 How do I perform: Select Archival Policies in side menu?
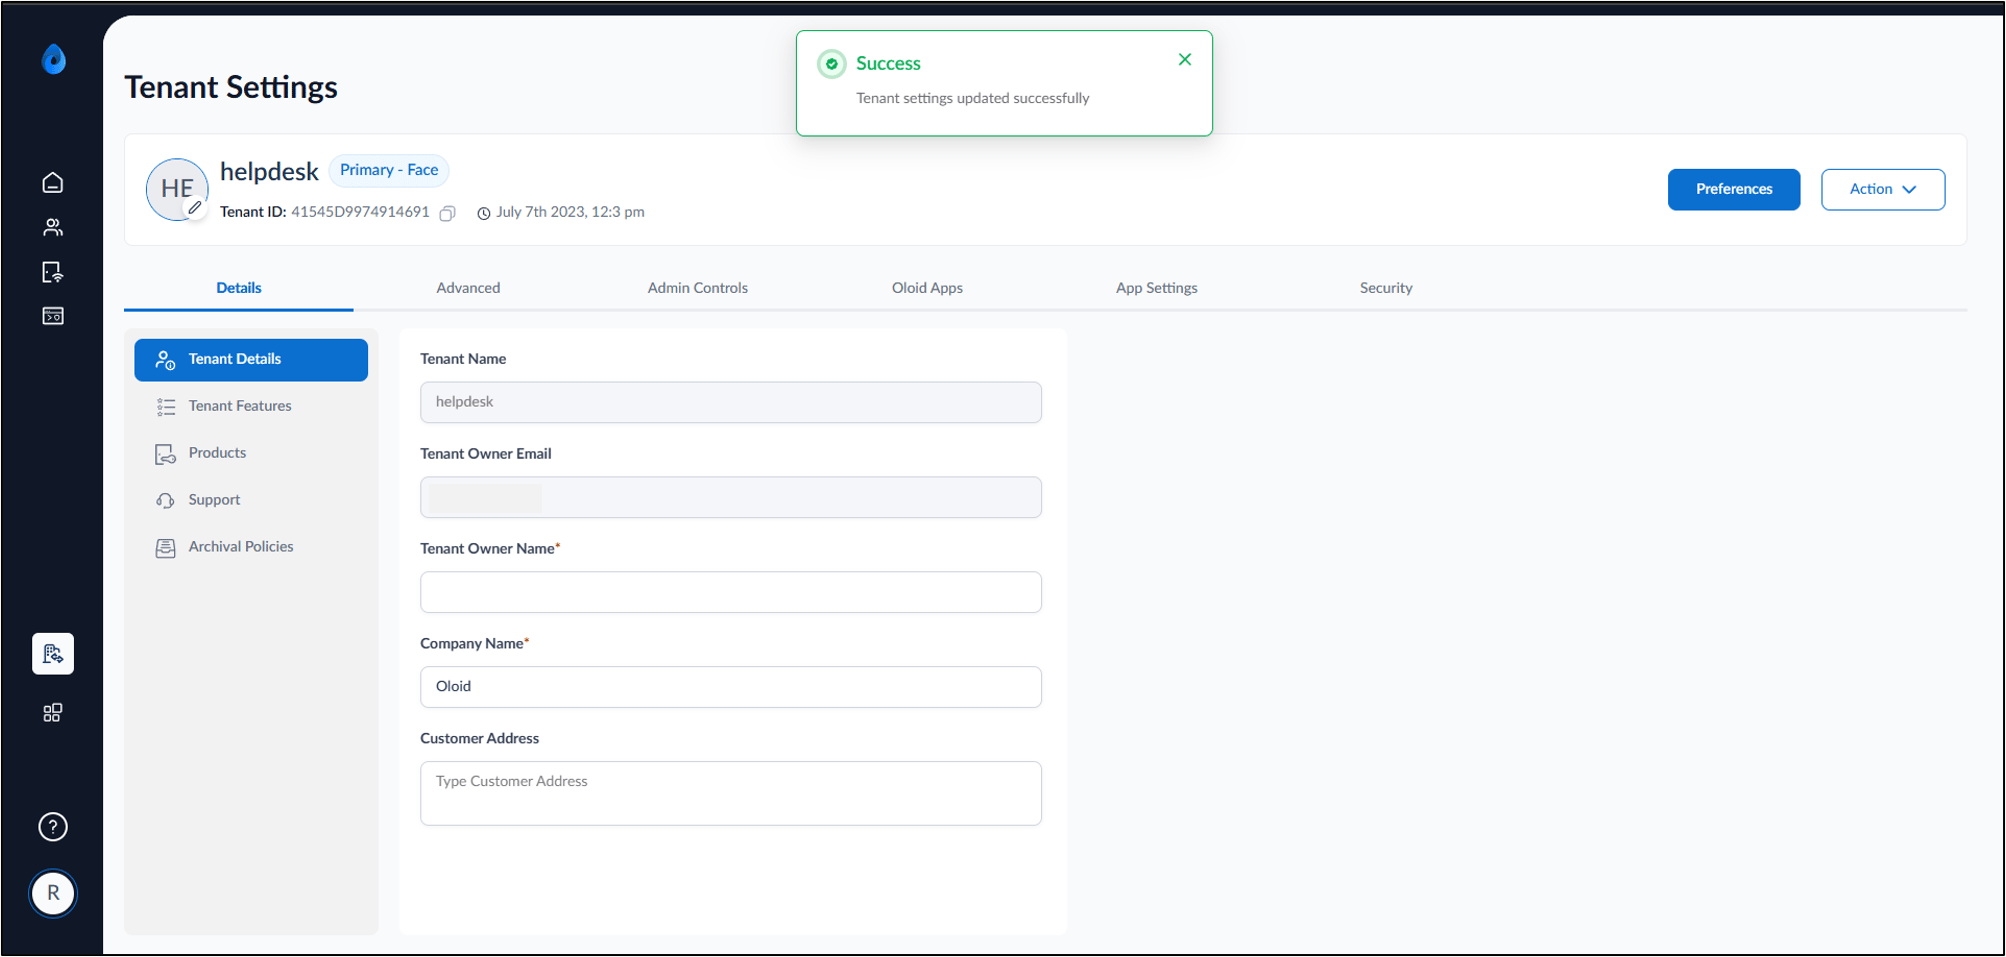[251, 547]
